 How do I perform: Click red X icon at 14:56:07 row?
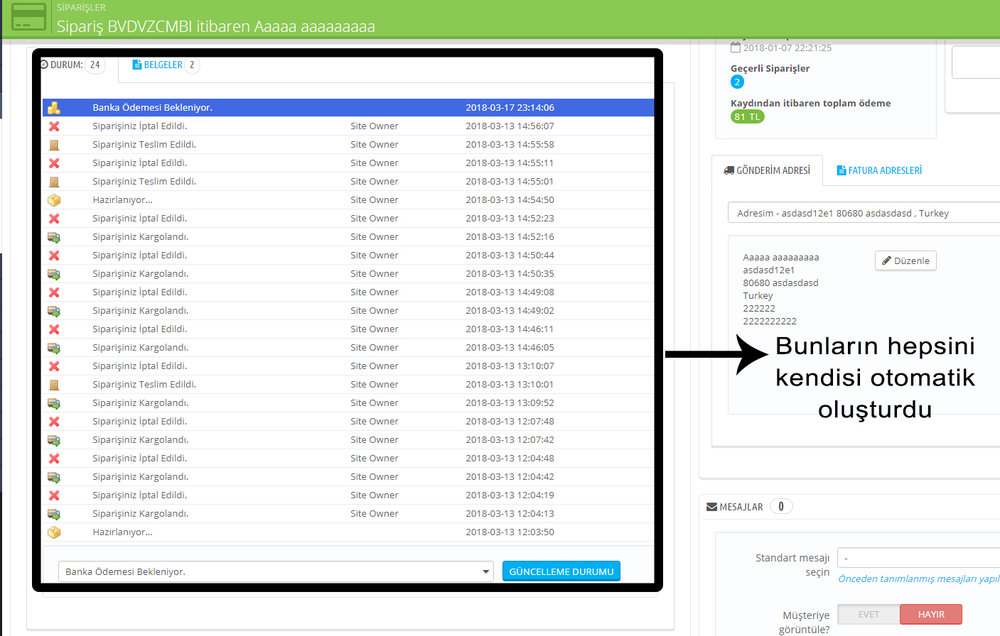(54, 126)
